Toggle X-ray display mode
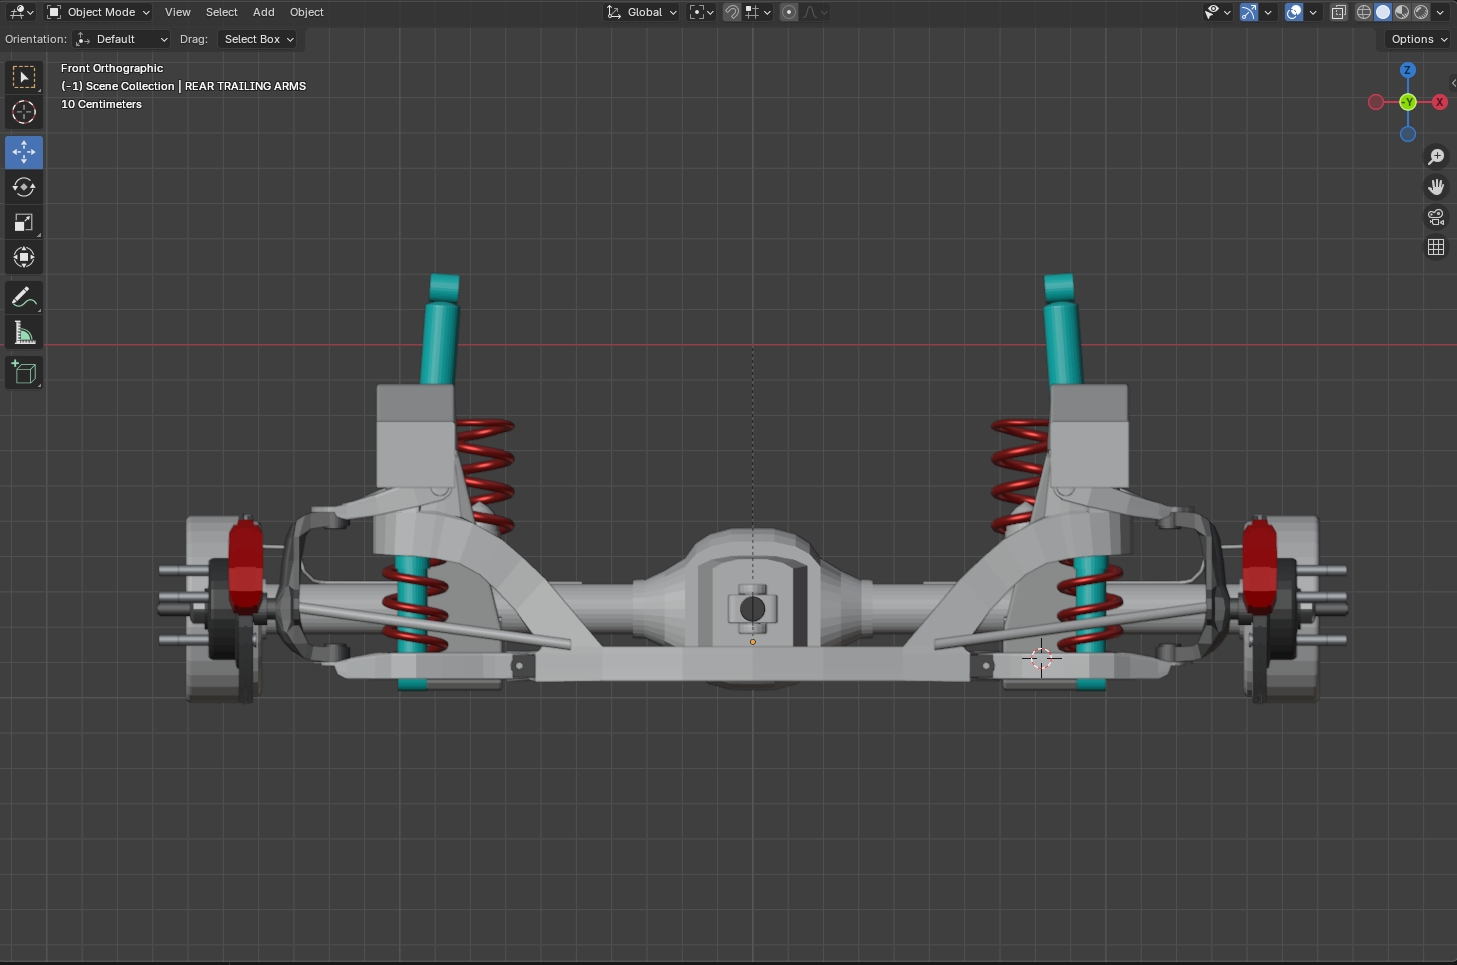The height and width of the screenshot is (965, 1457). [x=1338, y=12]
